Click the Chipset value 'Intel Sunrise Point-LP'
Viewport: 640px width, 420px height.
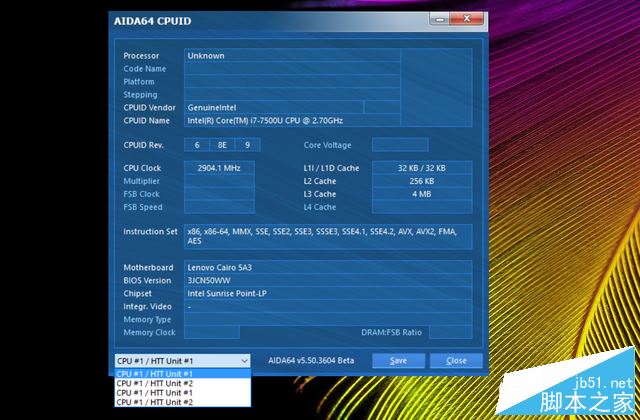(x=227, y=293)
